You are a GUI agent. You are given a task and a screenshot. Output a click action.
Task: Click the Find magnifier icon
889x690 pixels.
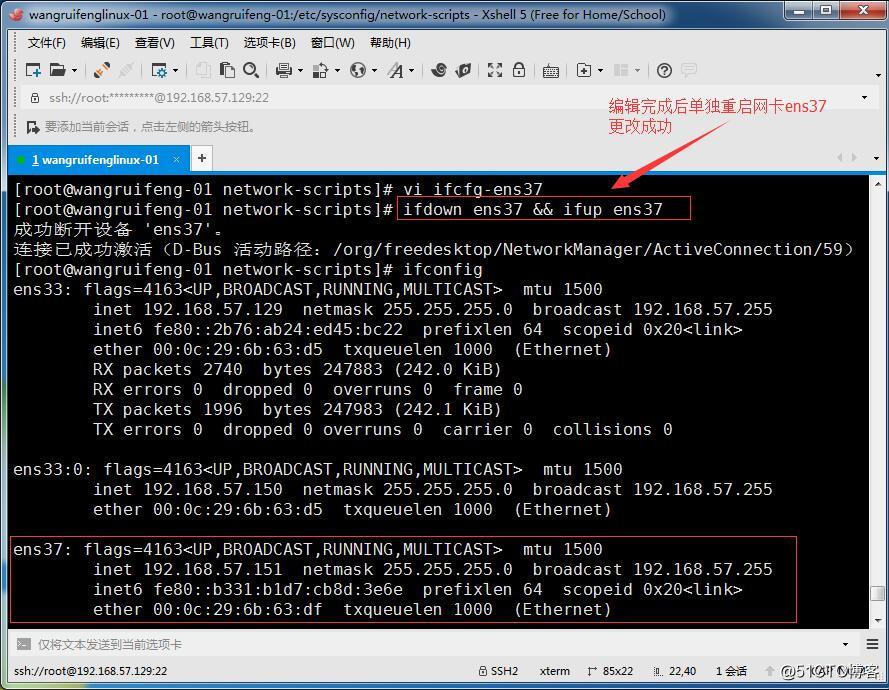(x=251, y=70)
